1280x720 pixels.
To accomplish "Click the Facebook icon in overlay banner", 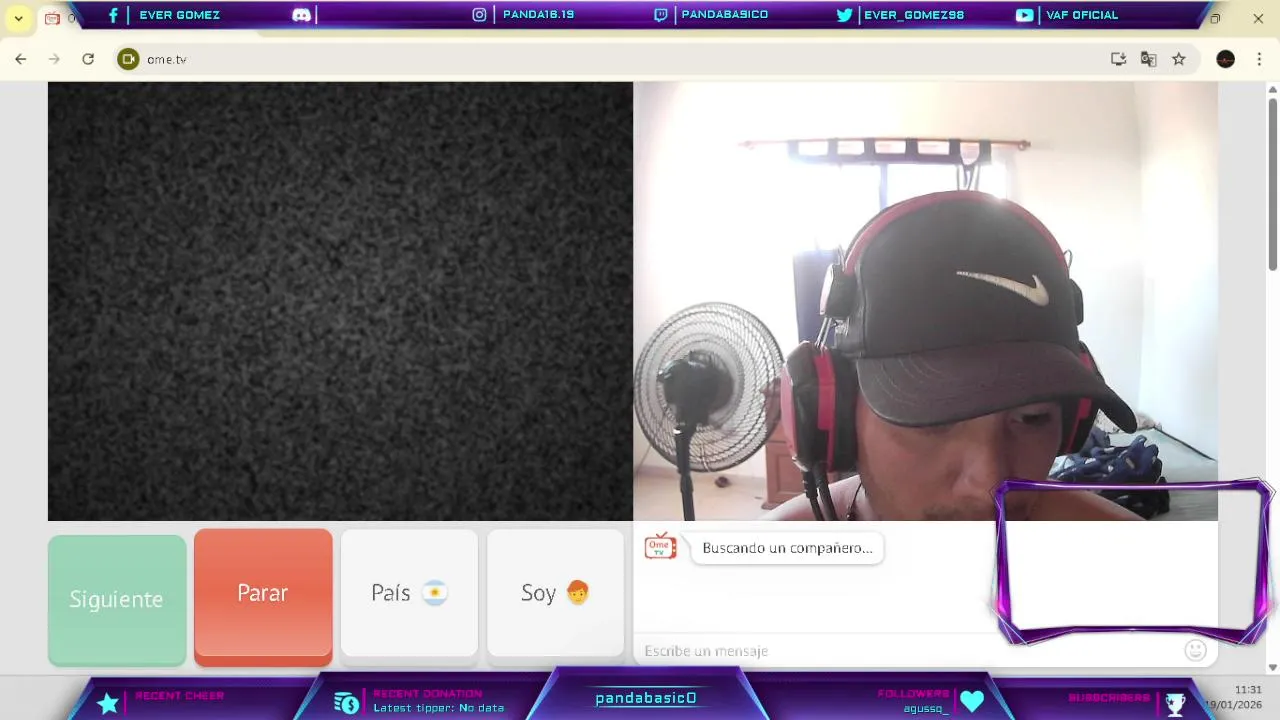I will [113, 15].
